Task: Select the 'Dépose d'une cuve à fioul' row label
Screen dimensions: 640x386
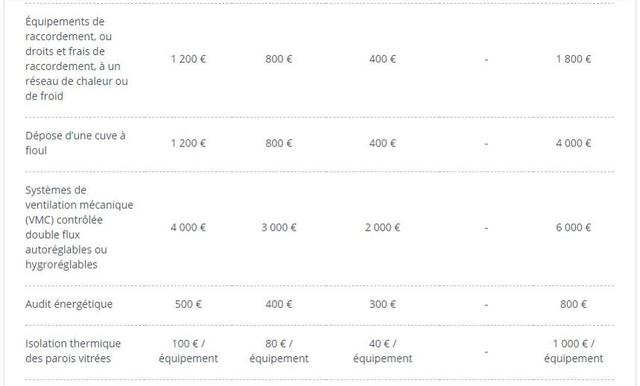Action: (75, 143)
